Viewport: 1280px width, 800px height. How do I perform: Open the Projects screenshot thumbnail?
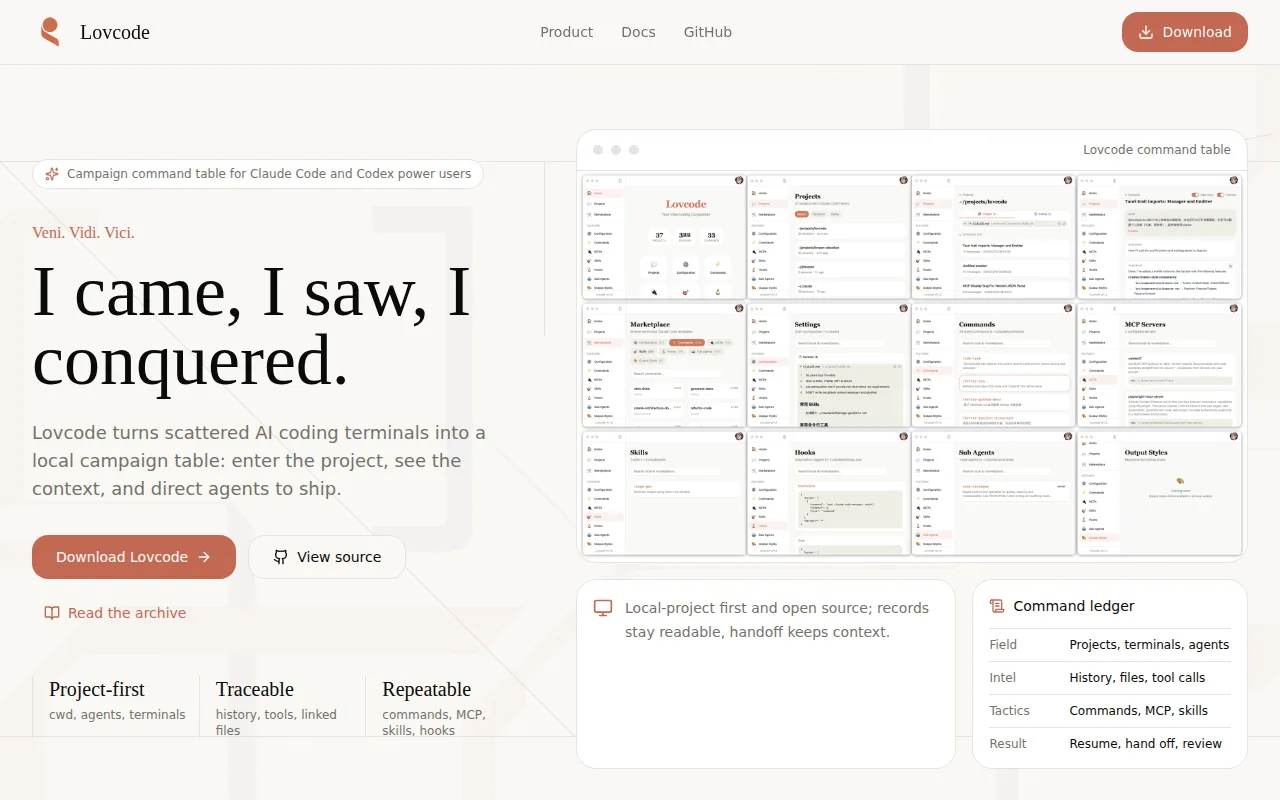coord(829,237)
